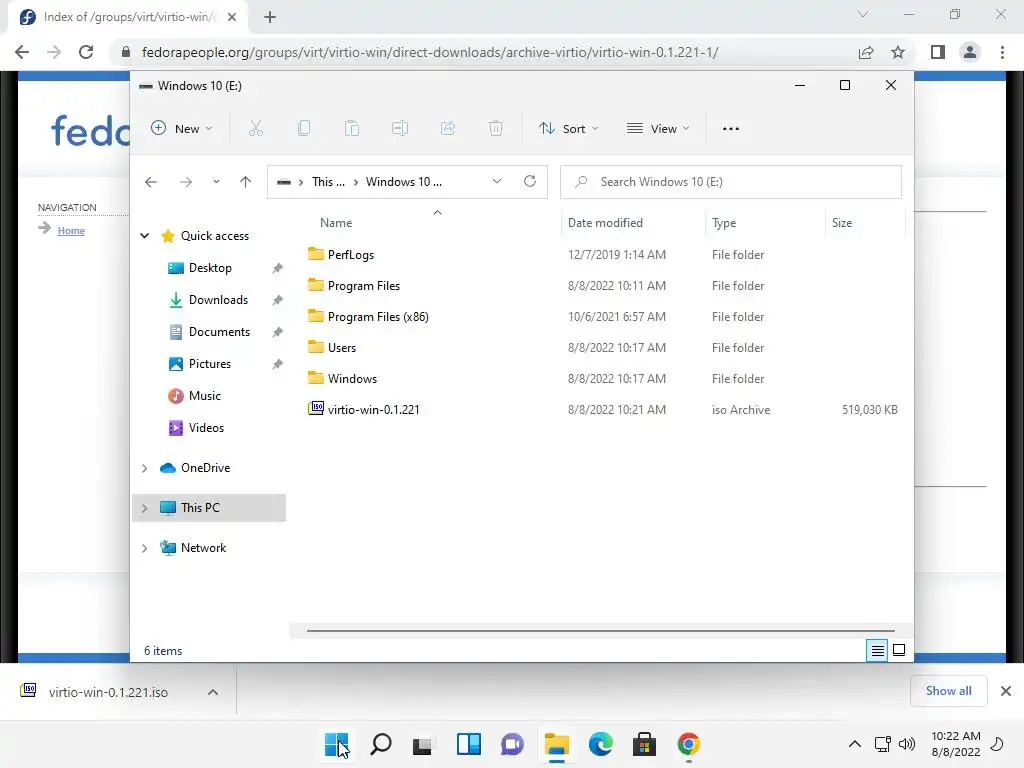Image resolution: width=1024 pixels, height=768 pixels.
Task: Select Desktop in Quick access
Action: 210,268
